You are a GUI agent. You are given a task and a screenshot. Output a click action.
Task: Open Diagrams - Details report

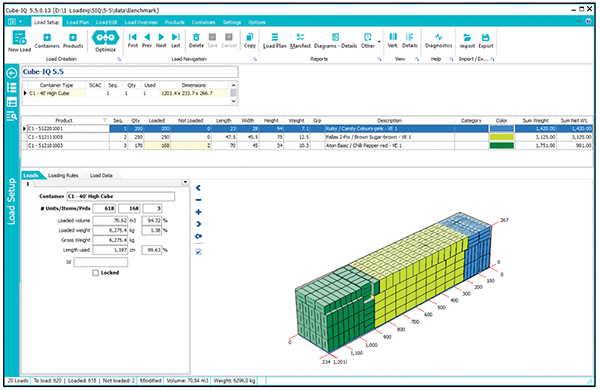(x=335, y=41)
